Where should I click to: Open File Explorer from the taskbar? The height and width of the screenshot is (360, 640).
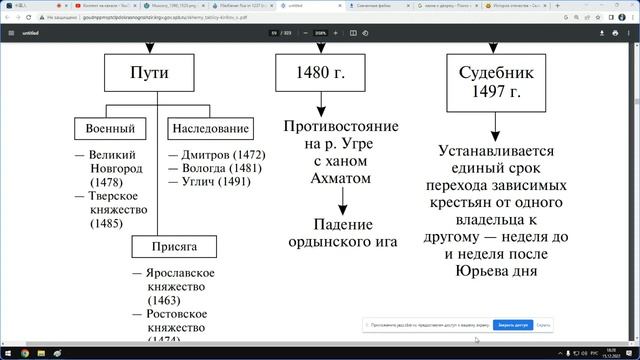[41, 353]
